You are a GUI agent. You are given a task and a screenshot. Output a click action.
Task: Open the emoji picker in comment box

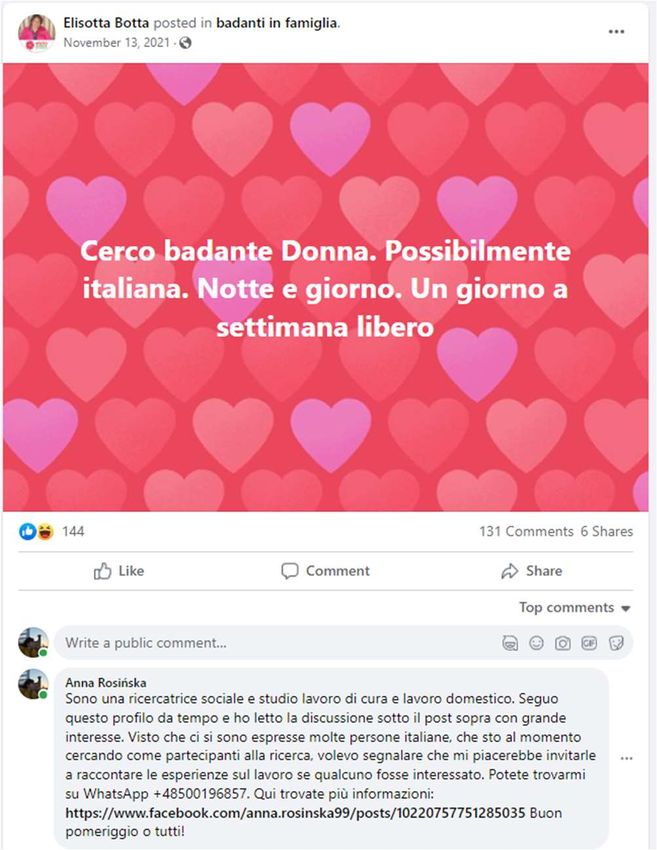(536, 643)
